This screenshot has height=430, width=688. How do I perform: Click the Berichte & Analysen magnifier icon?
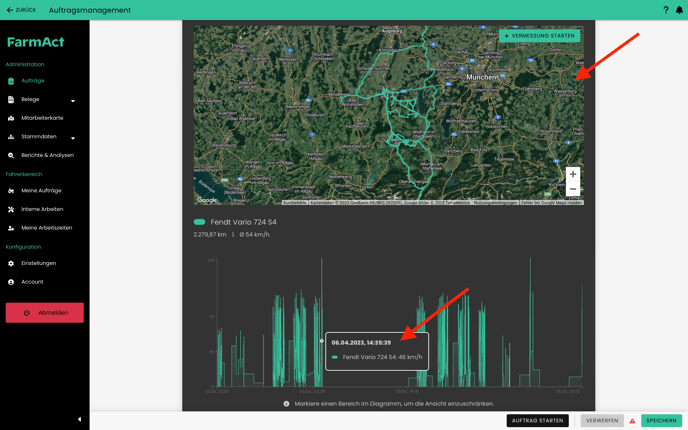point(11,155)
